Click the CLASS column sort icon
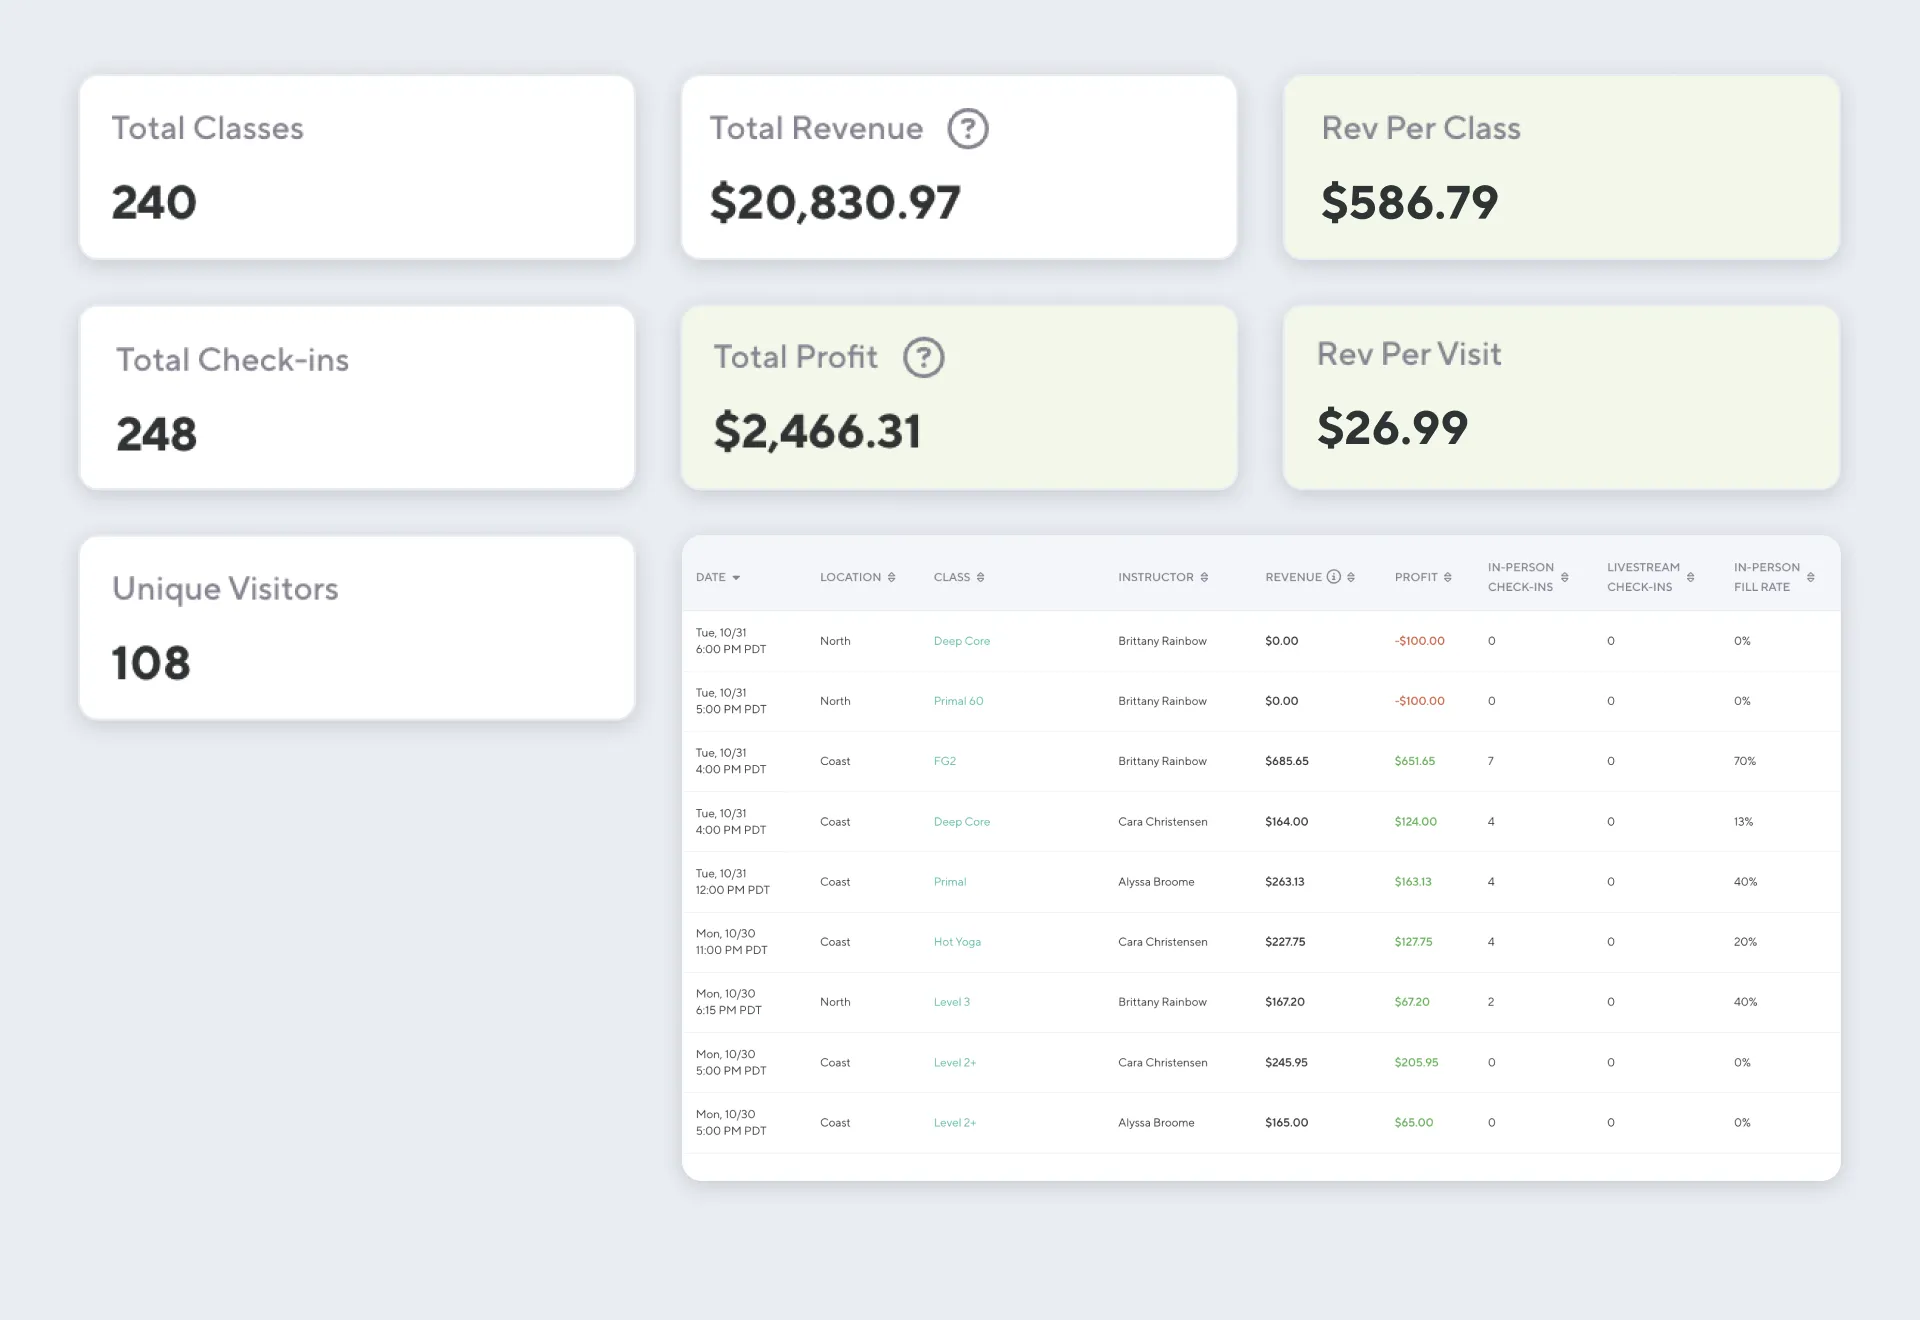The image size is (1920, 1320). pos(981,577)
